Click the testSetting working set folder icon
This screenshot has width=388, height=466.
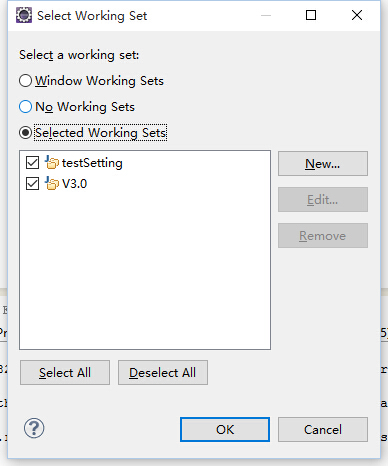[x=52, y=163]
